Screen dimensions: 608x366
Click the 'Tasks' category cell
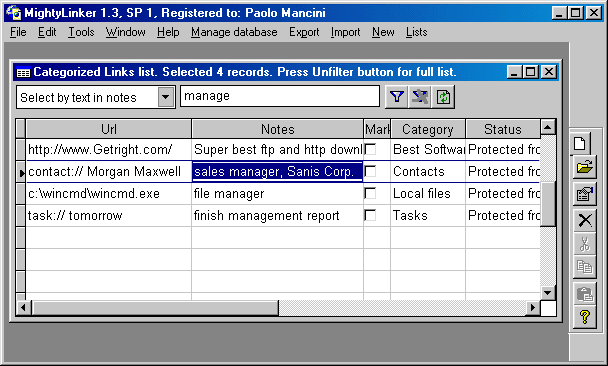428,216
